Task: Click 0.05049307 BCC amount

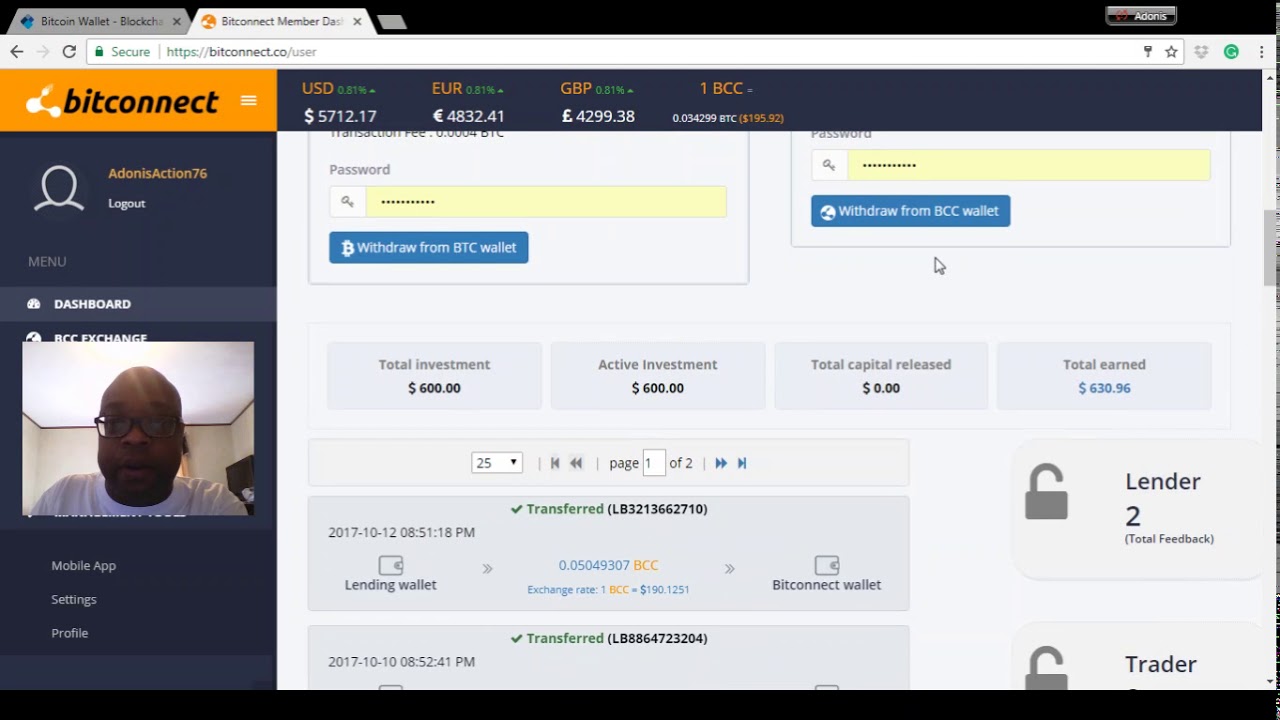Action: tap(608, 565)
